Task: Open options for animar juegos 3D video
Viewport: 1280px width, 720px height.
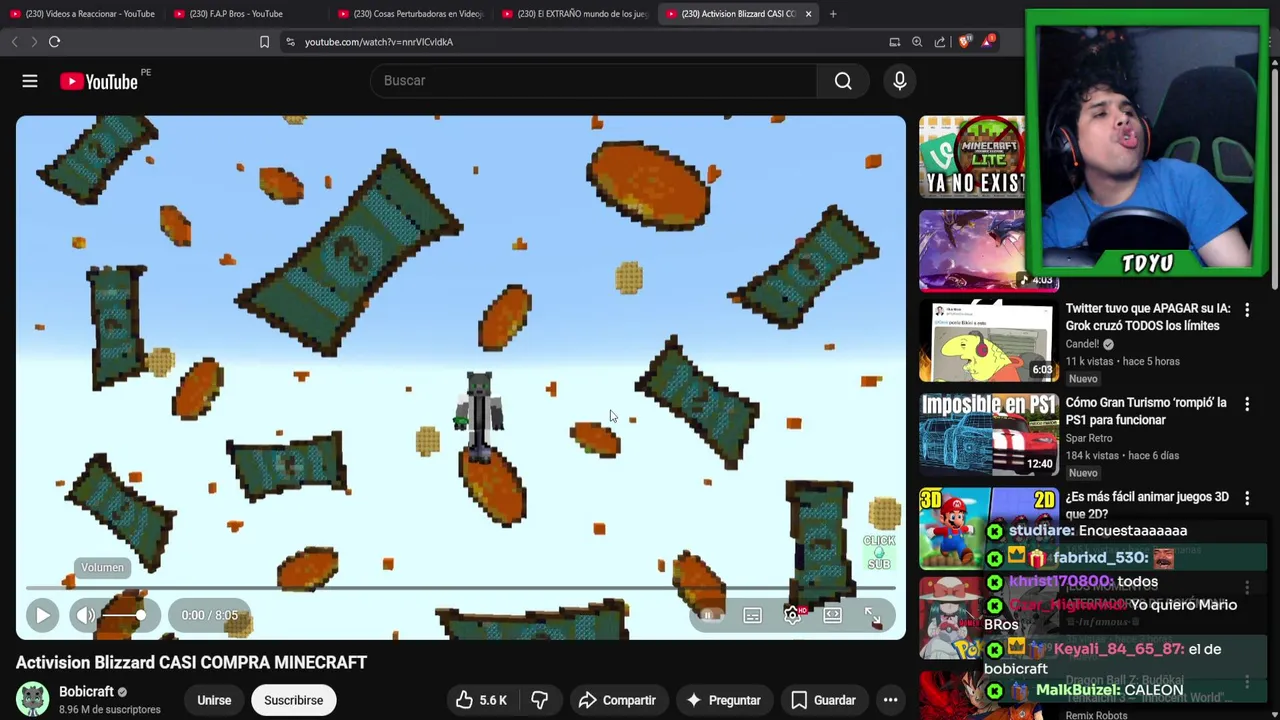Action: [x=1247, y=497]
